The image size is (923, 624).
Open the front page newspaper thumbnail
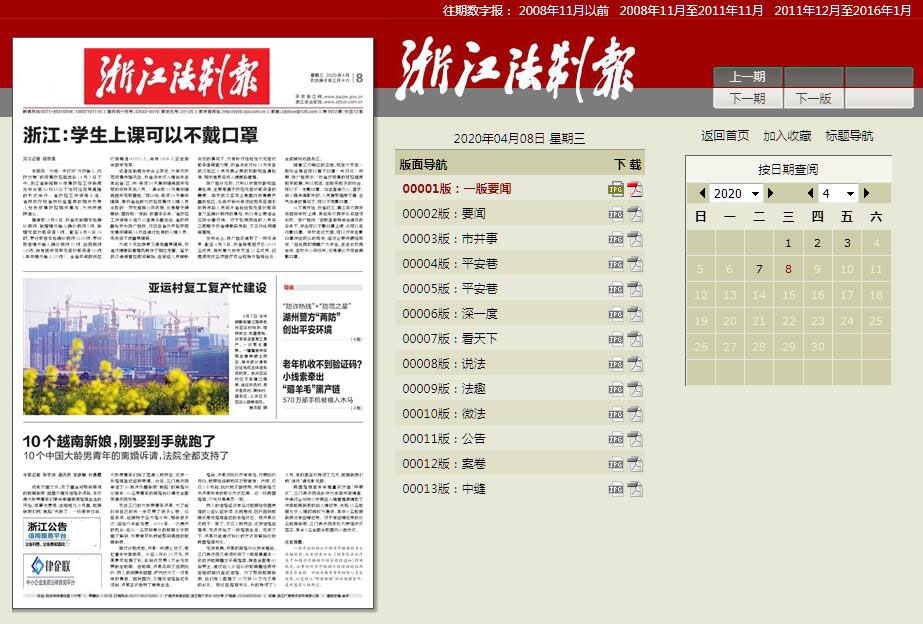pyautogui.click(x=193, y=323)
